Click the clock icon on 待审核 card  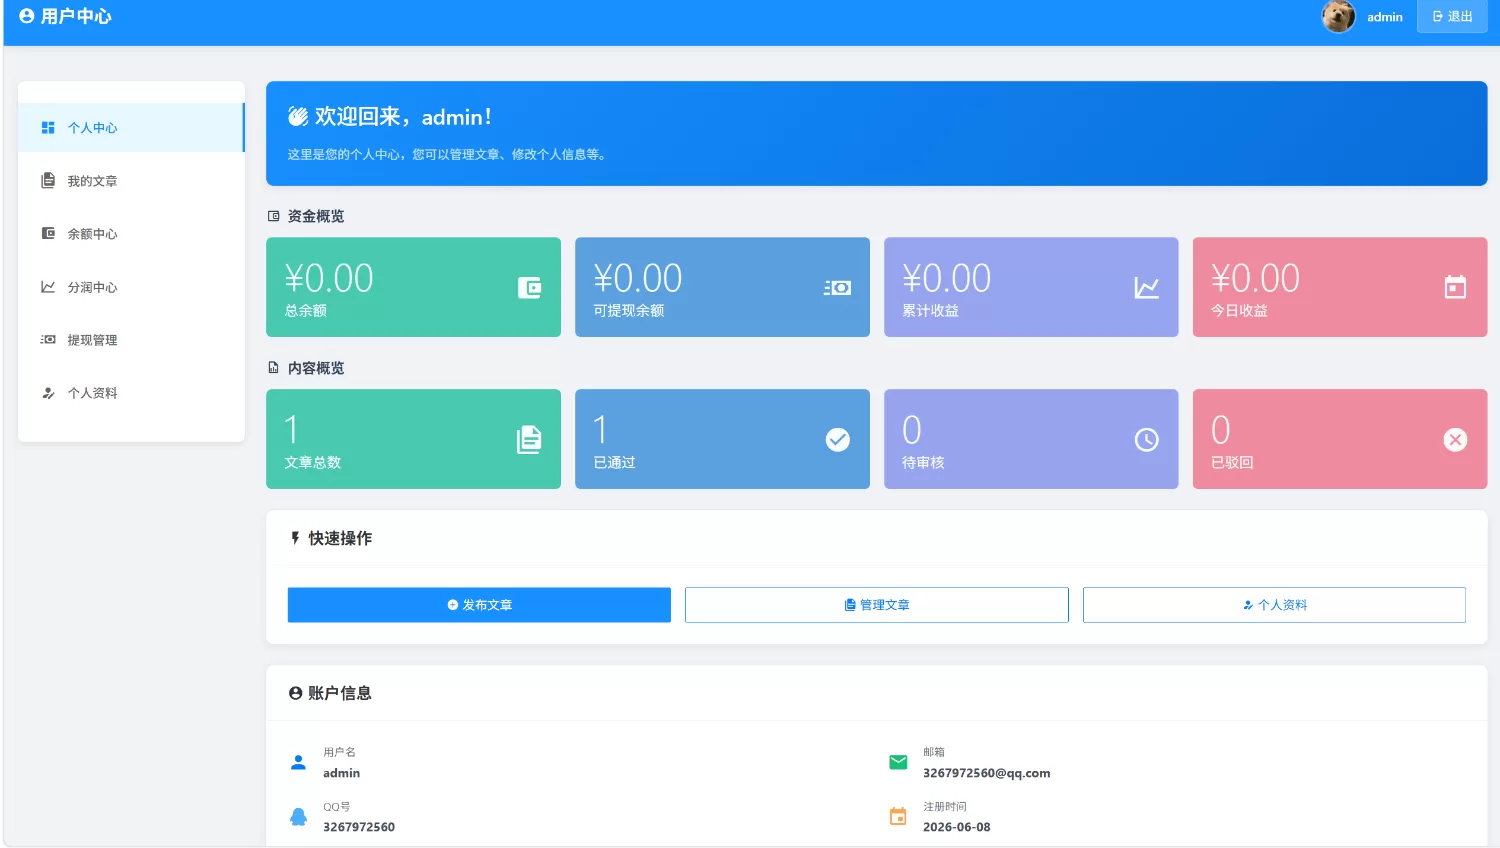(1147, 440)
